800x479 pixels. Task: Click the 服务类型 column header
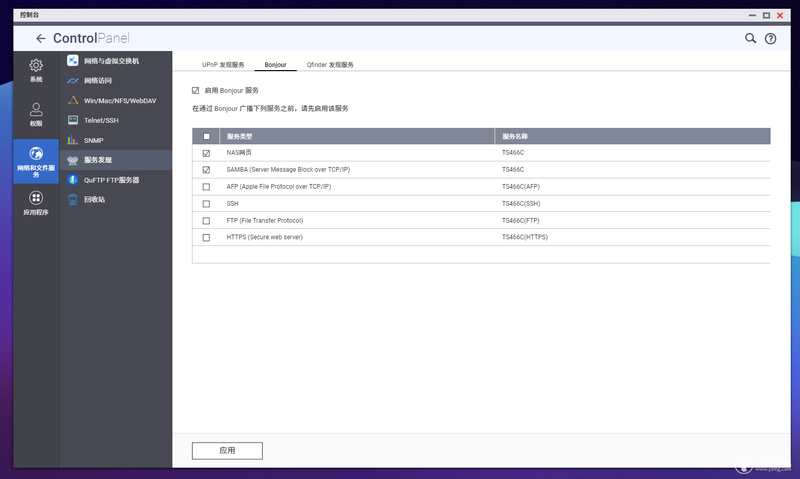point(357,136)
